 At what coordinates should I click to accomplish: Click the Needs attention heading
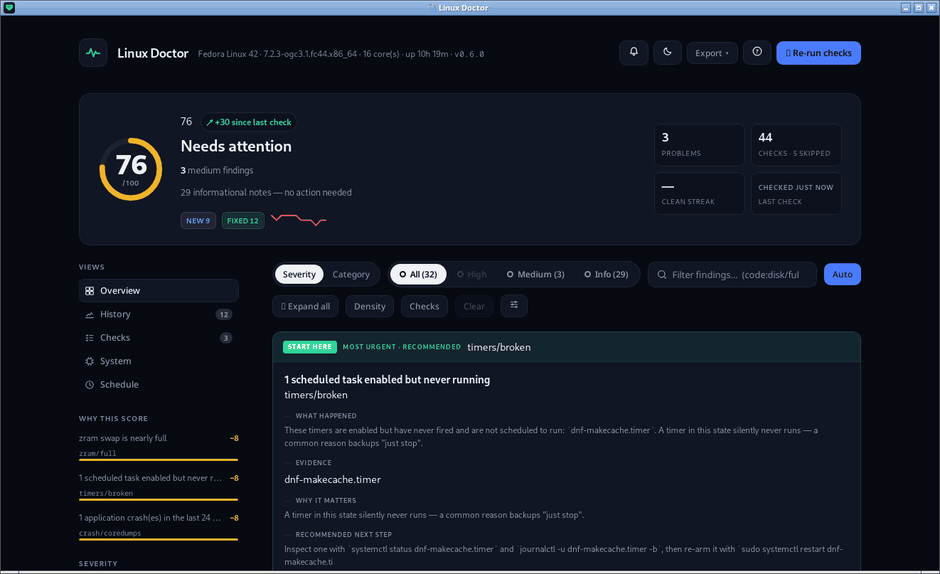pos(236,146)
